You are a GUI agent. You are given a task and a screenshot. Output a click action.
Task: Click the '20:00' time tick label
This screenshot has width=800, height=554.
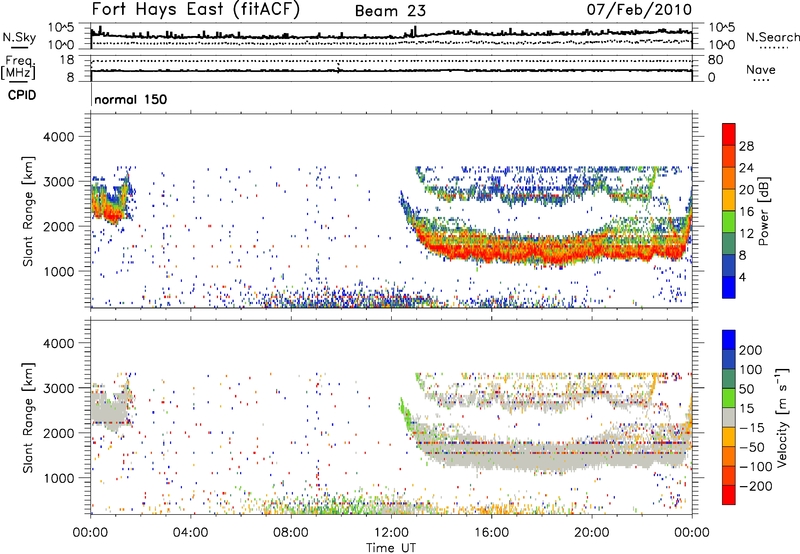(x=591, y=533)
